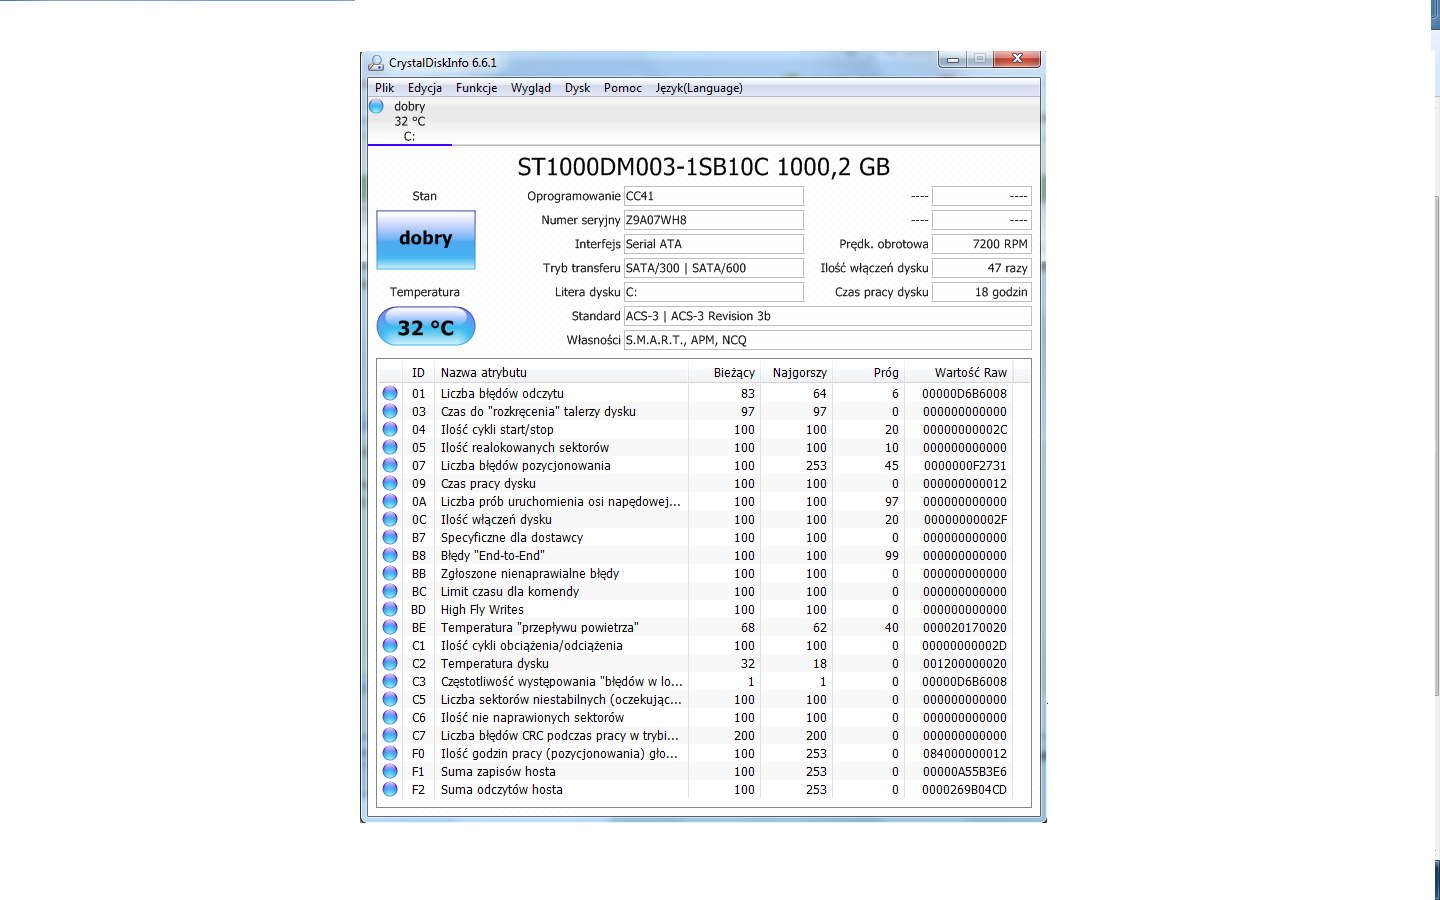Click the power-on hours field '18 godzin'
Screen dimensions: 1440x900
click(x=982, y=292)
